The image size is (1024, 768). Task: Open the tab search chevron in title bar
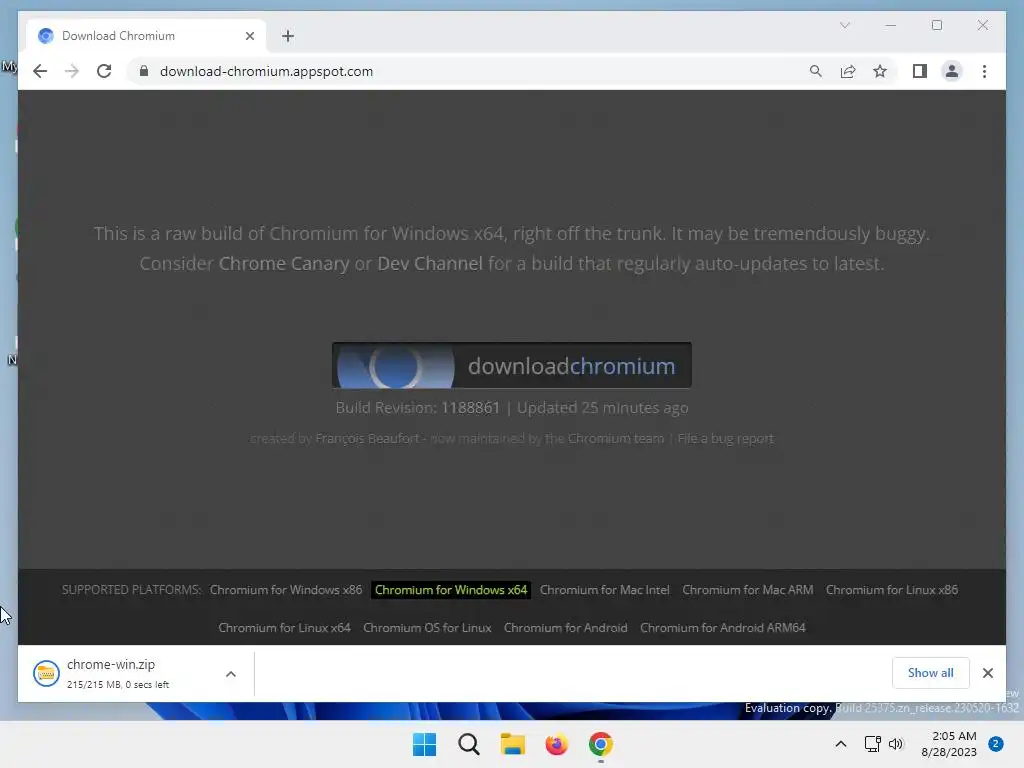tap(844, 25)
